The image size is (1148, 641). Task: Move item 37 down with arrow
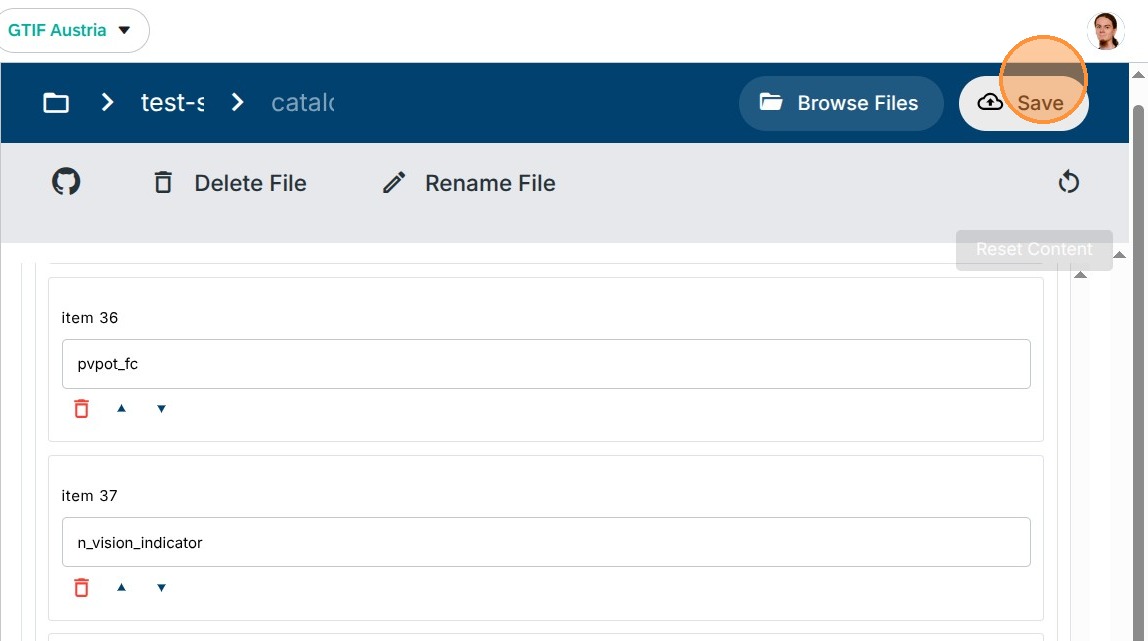(161, 587)
